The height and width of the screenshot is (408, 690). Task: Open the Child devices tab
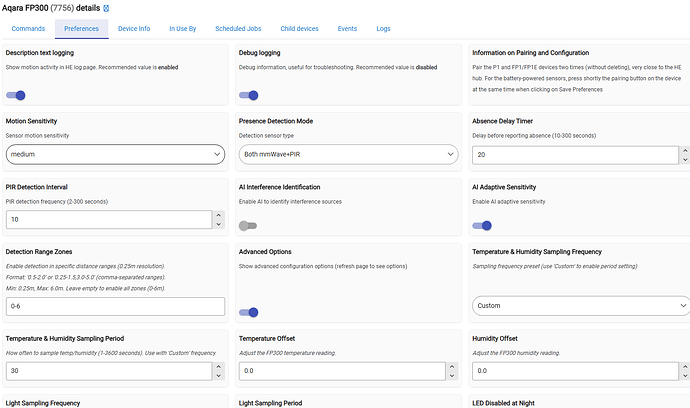(299, 28)
